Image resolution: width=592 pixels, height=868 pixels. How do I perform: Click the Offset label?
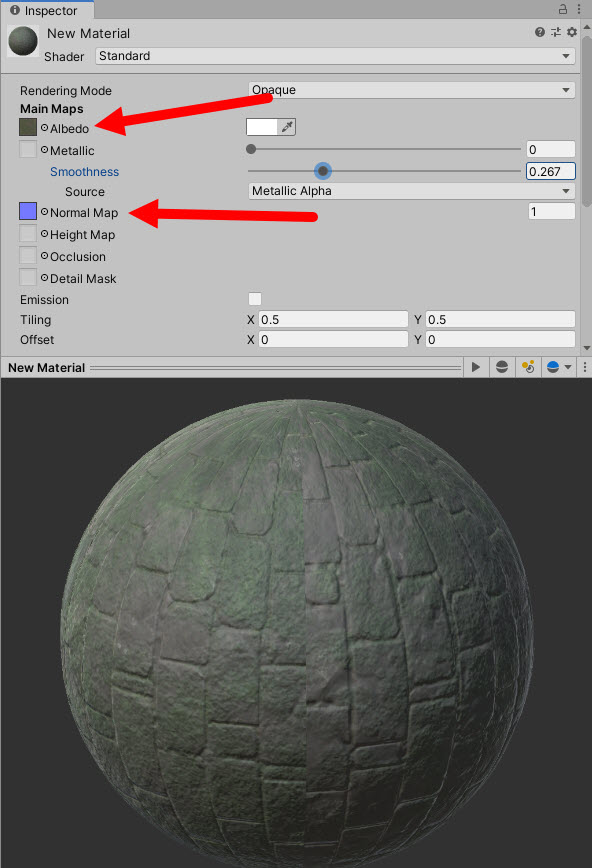[37, 340]
